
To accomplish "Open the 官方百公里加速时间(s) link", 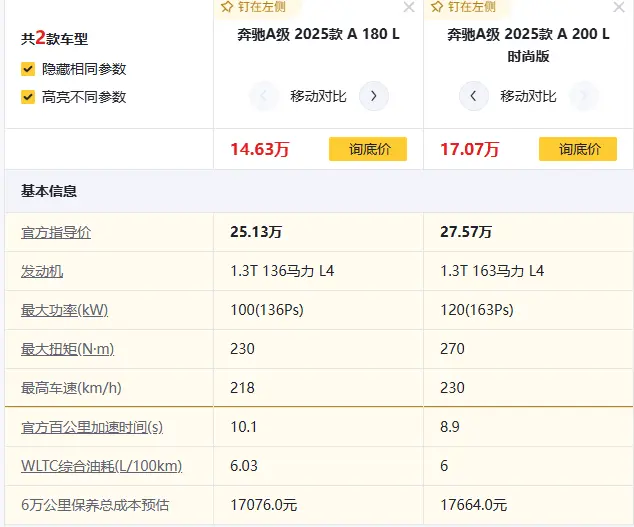I will 92,427.
